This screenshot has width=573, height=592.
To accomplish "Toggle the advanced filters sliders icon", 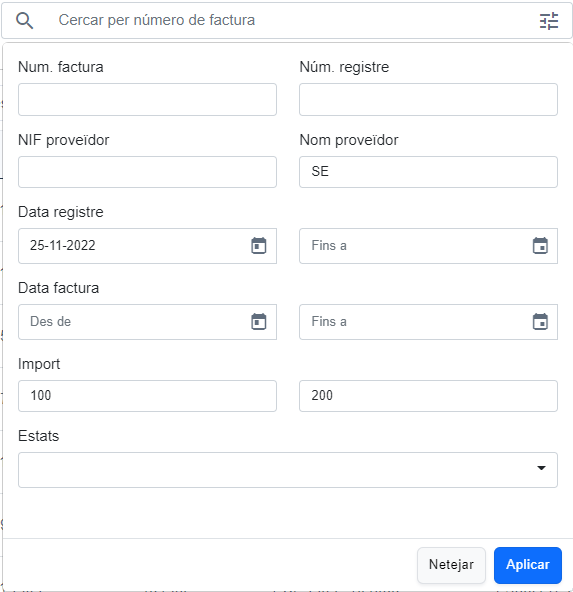I will (x=549, y=21).
